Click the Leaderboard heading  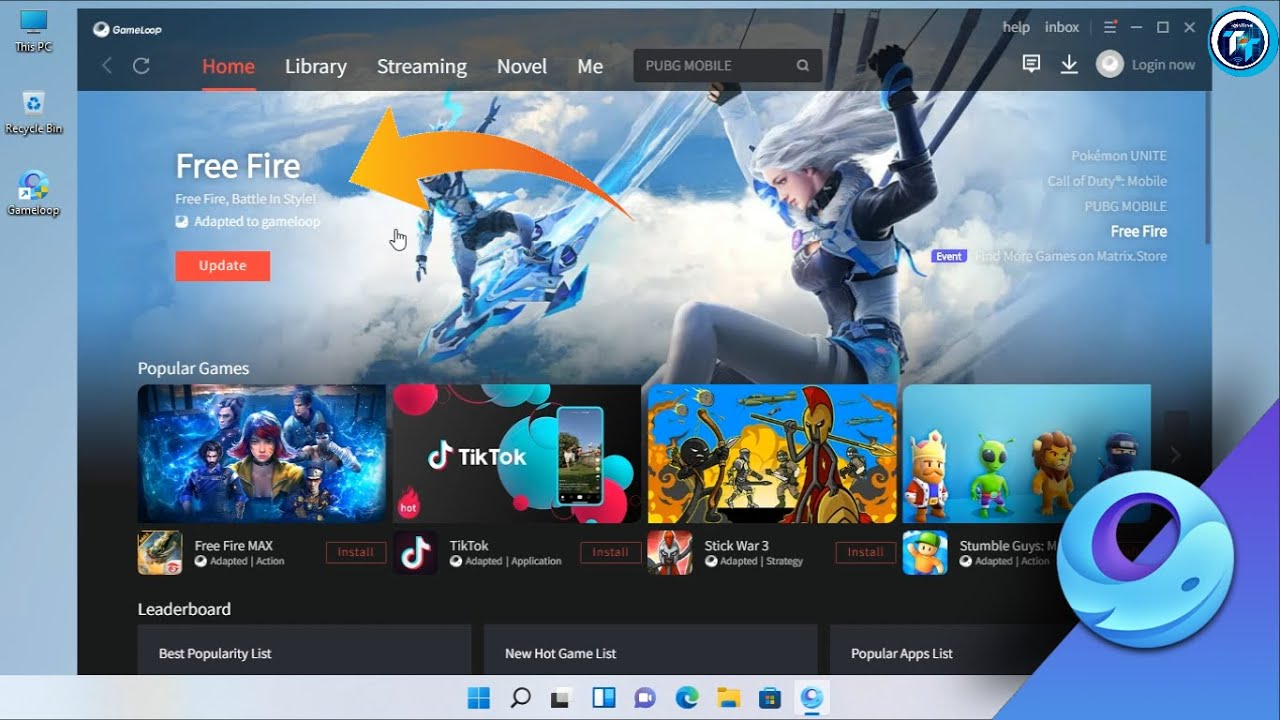tap(184, 609)
